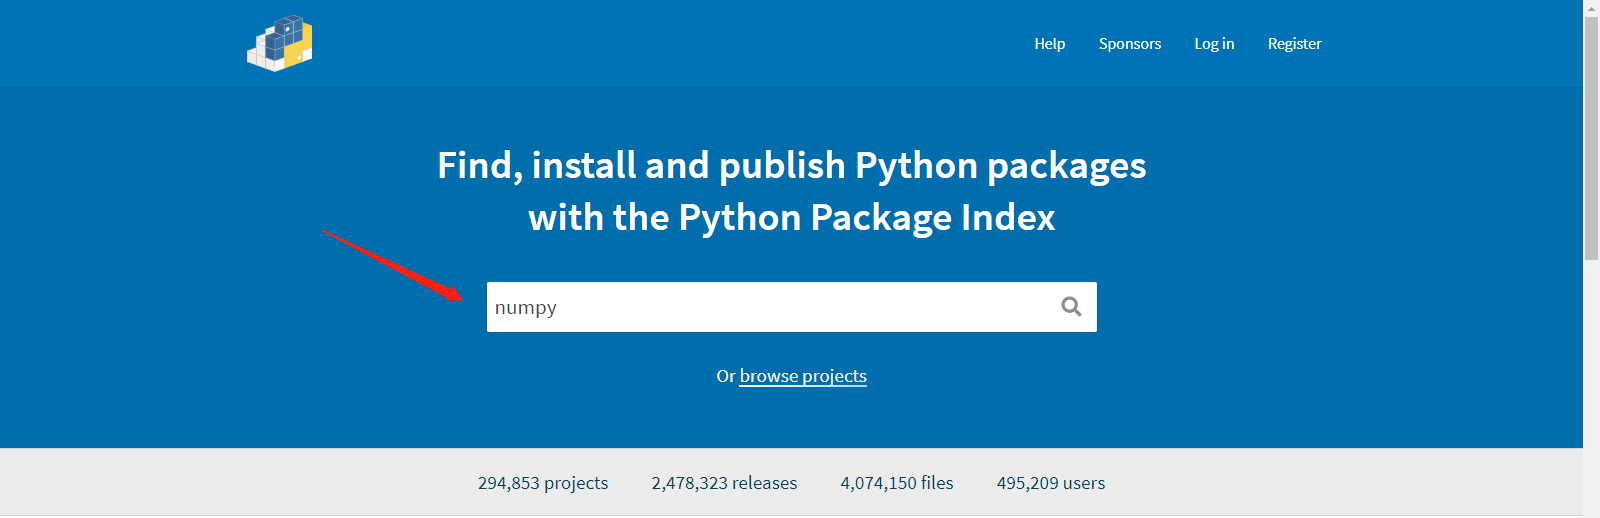
Task: Click the scrollbar up arrow
Action: click(x=1591, y=7)
